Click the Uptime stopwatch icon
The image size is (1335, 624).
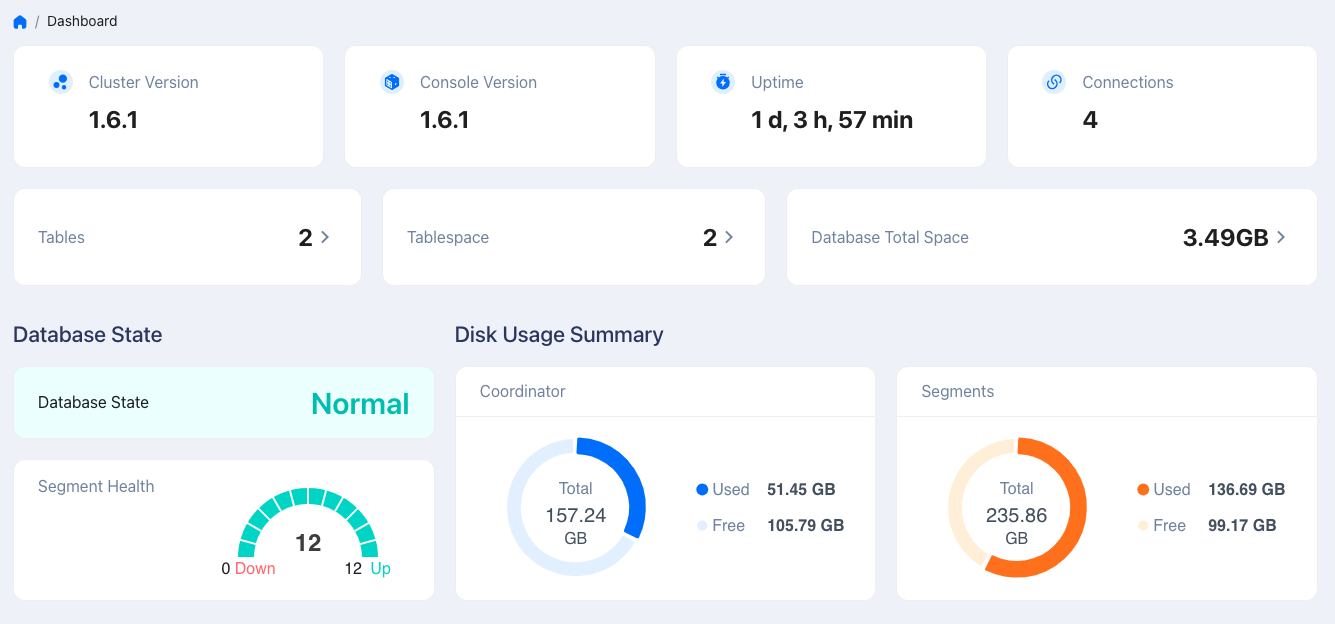pyautogui.click(x=723, y=82)
